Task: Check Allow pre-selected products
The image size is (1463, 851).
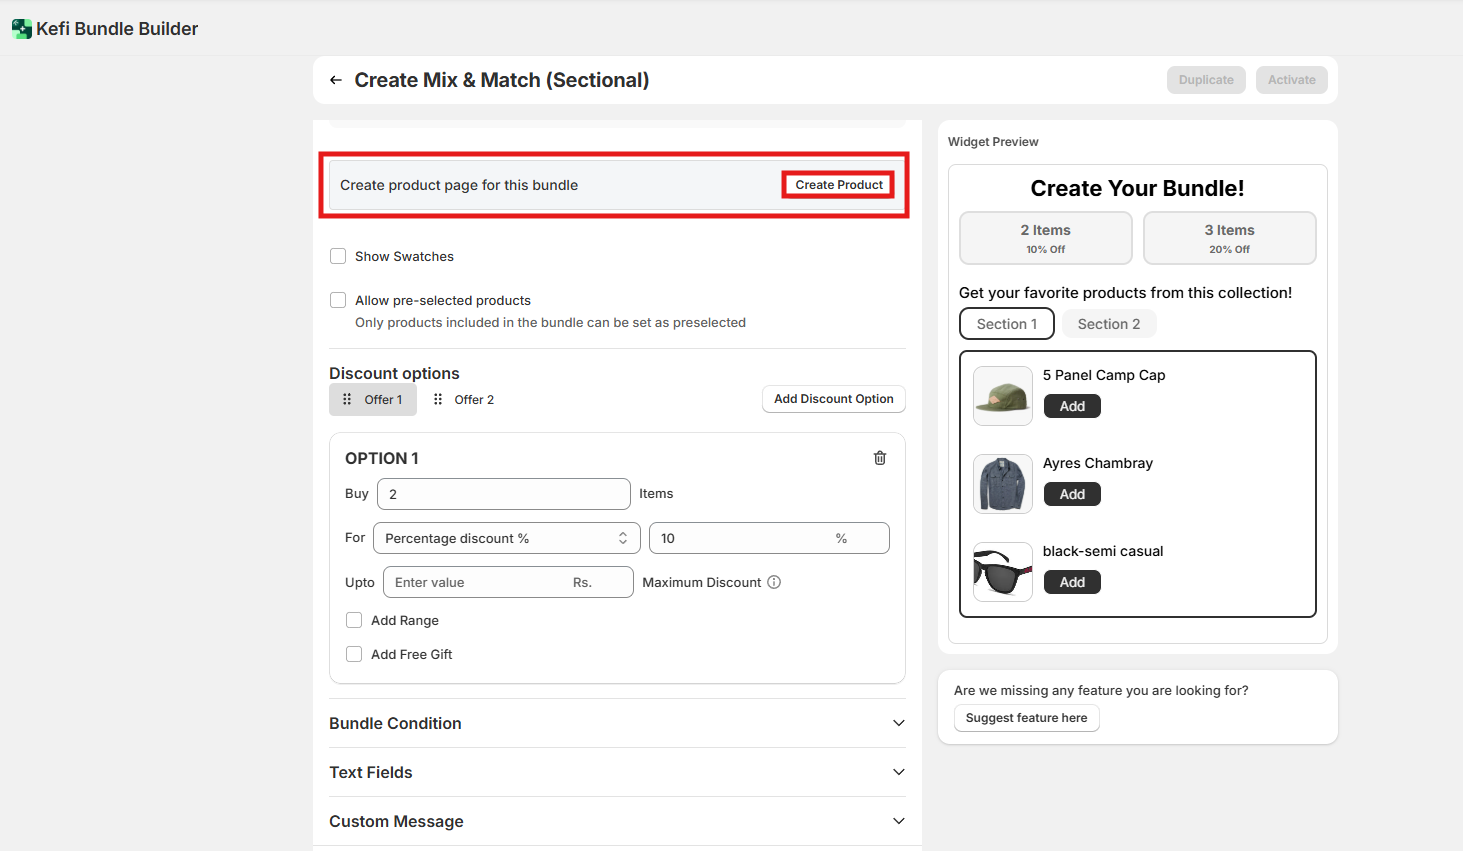Action: [x=338, y=300]
